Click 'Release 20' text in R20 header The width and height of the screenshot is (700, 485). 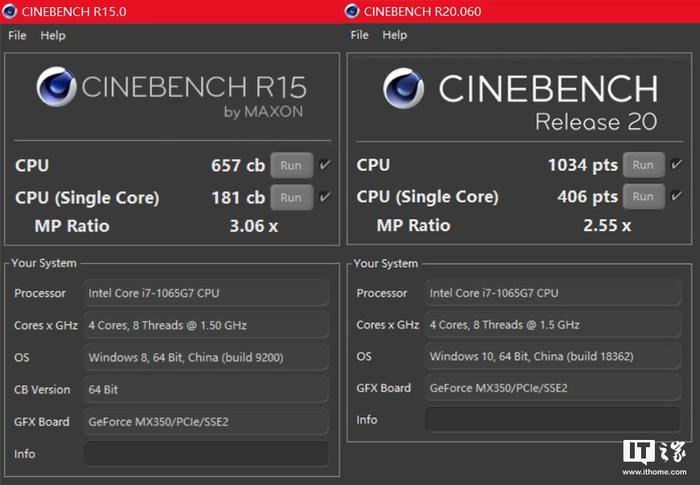[596, 121]
